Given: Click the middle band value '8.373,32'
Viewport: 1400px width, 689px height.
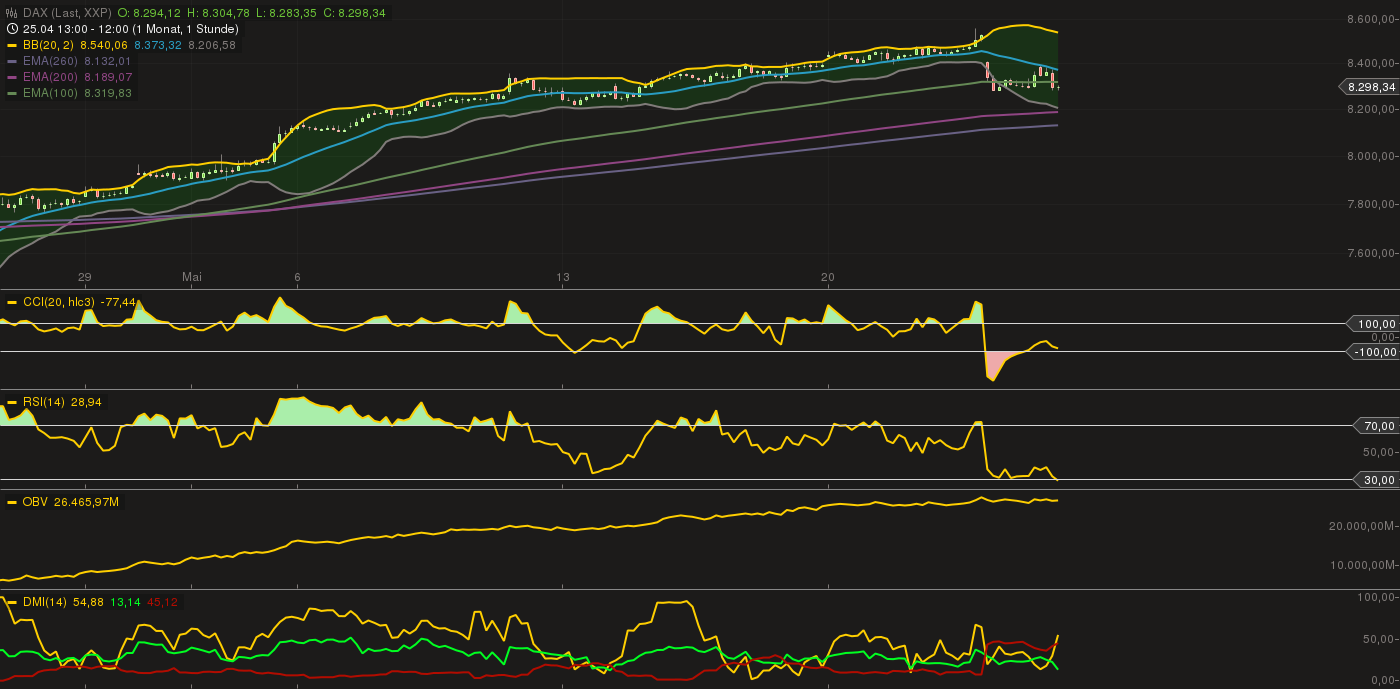Looking at the screenshot, I should click(158, 45).
